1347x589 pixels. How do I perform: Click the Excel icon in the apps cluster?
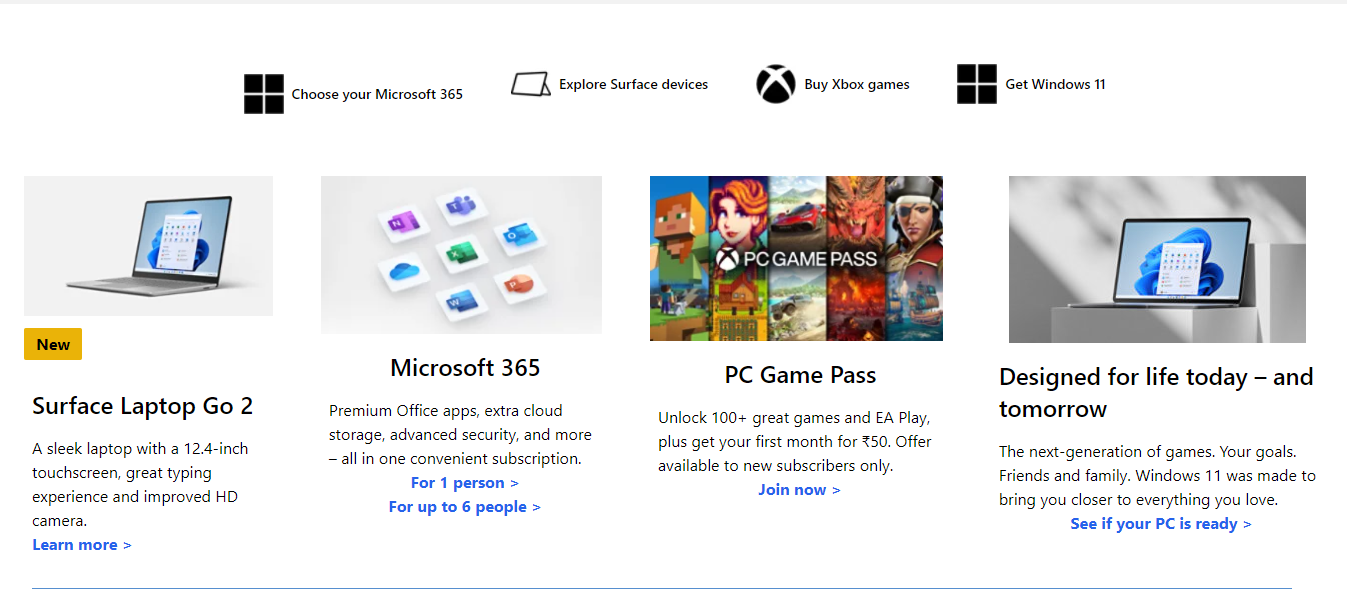pyautogui.click(x=461, y=252)
